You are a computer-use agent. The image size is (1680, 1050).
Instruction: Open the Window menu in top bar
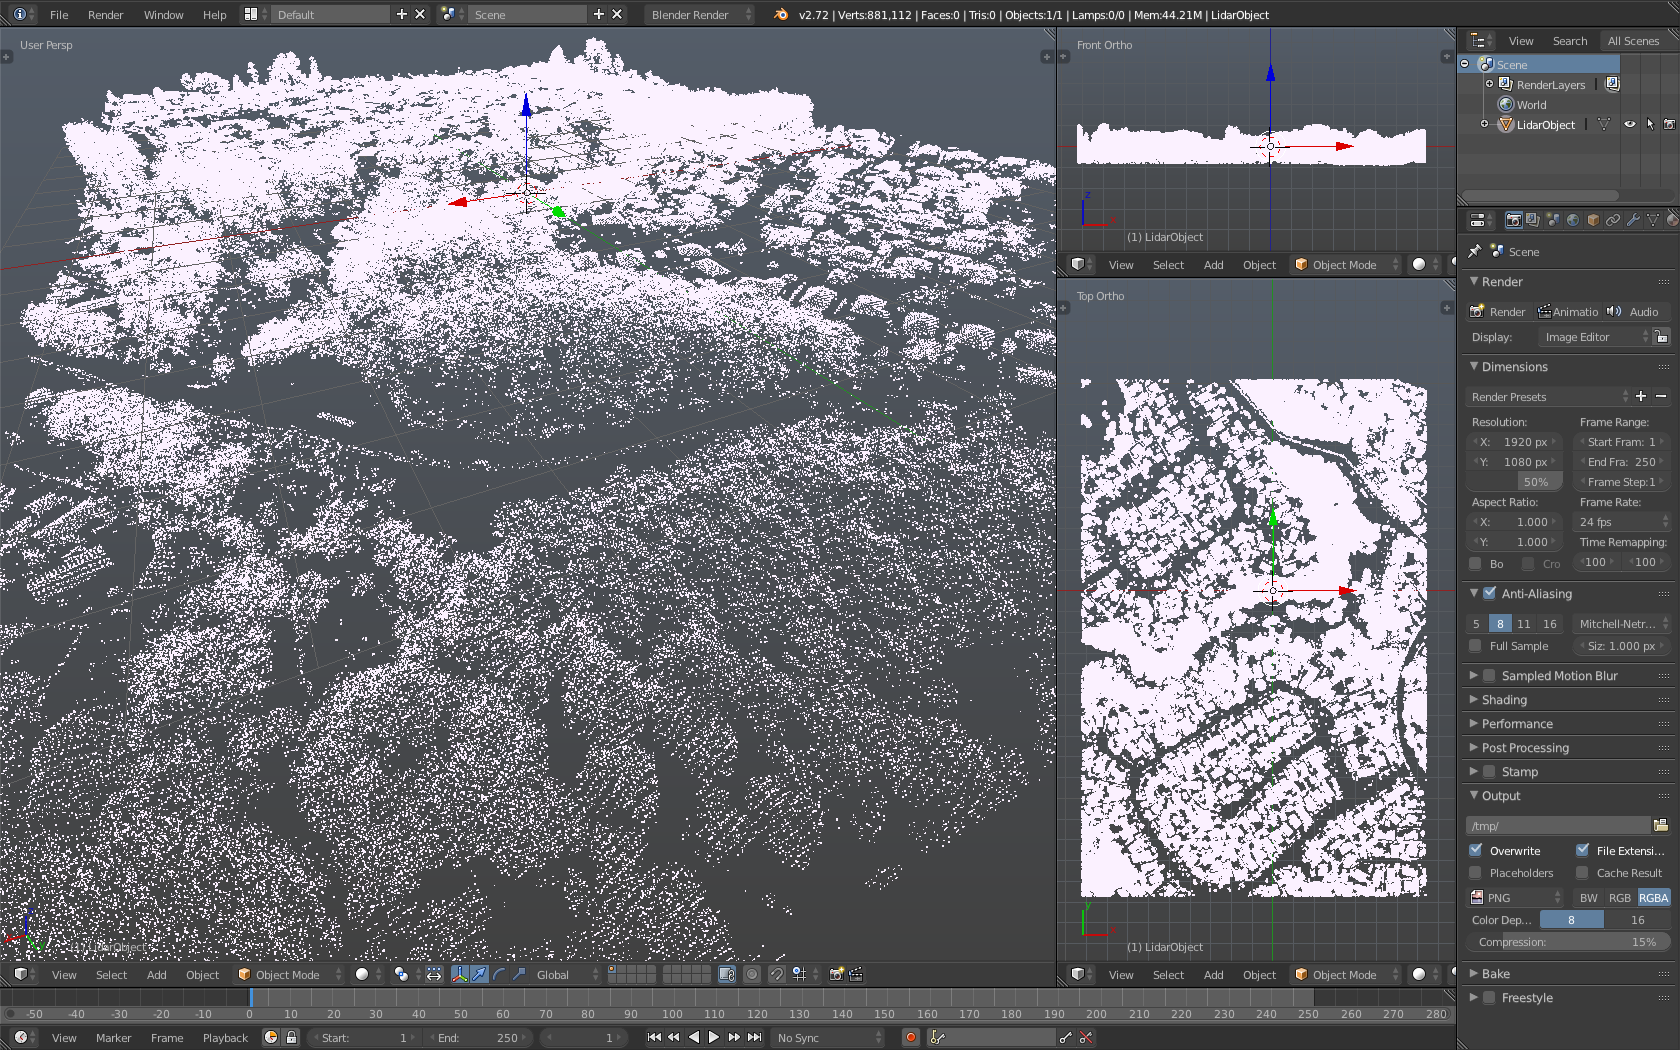pyautogui.click(x=163, y=15)
